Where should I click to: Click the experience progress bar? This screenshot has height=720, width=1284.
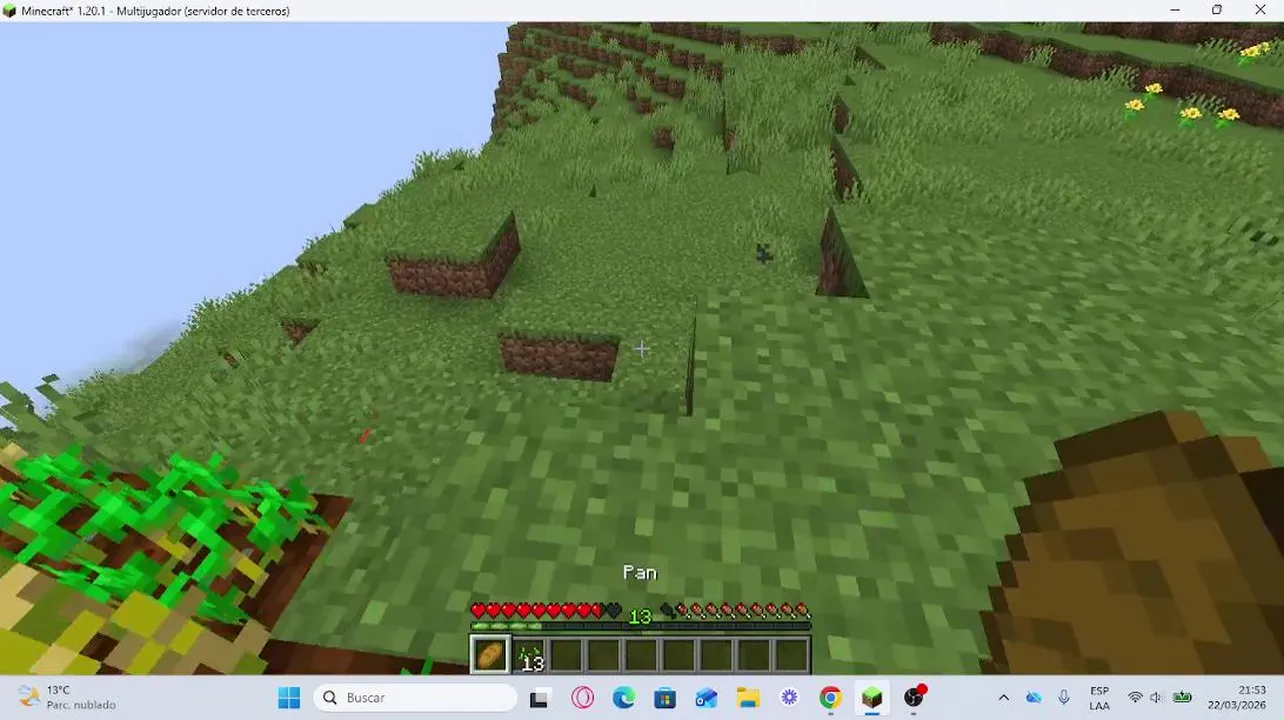(x=640, y=627)
